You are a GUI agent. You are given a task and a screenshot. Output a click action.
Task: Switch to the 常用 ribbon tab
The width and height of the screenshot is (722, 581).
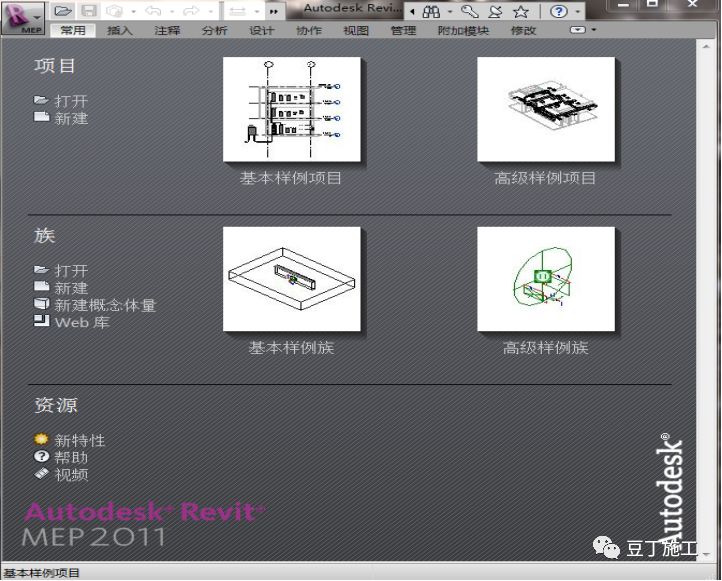pos(73,30)
